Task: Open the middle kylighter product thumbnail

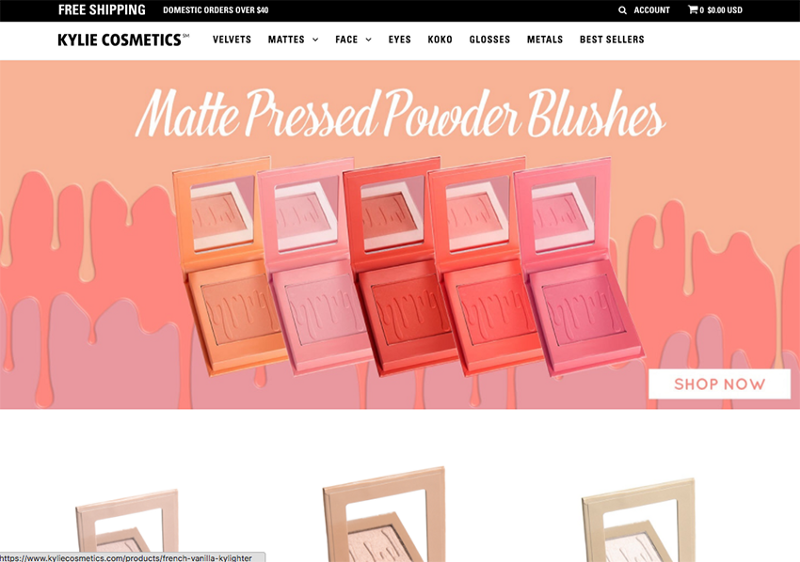Action: tap(385, 514)
